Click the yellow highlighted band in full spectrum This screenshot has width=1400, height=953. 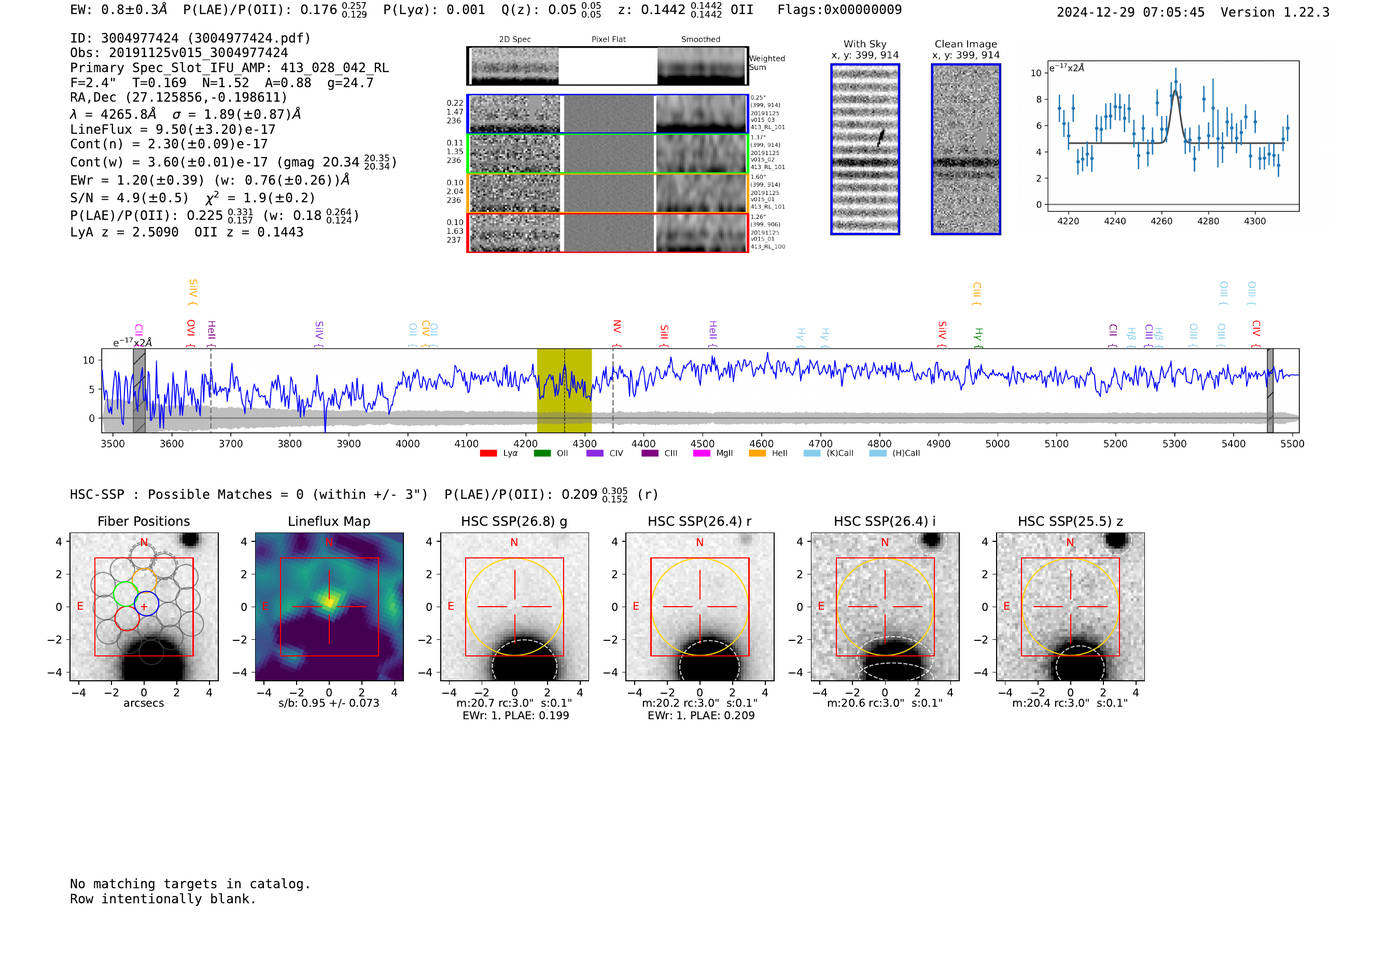pyautogui.click(x=564, y=390)
